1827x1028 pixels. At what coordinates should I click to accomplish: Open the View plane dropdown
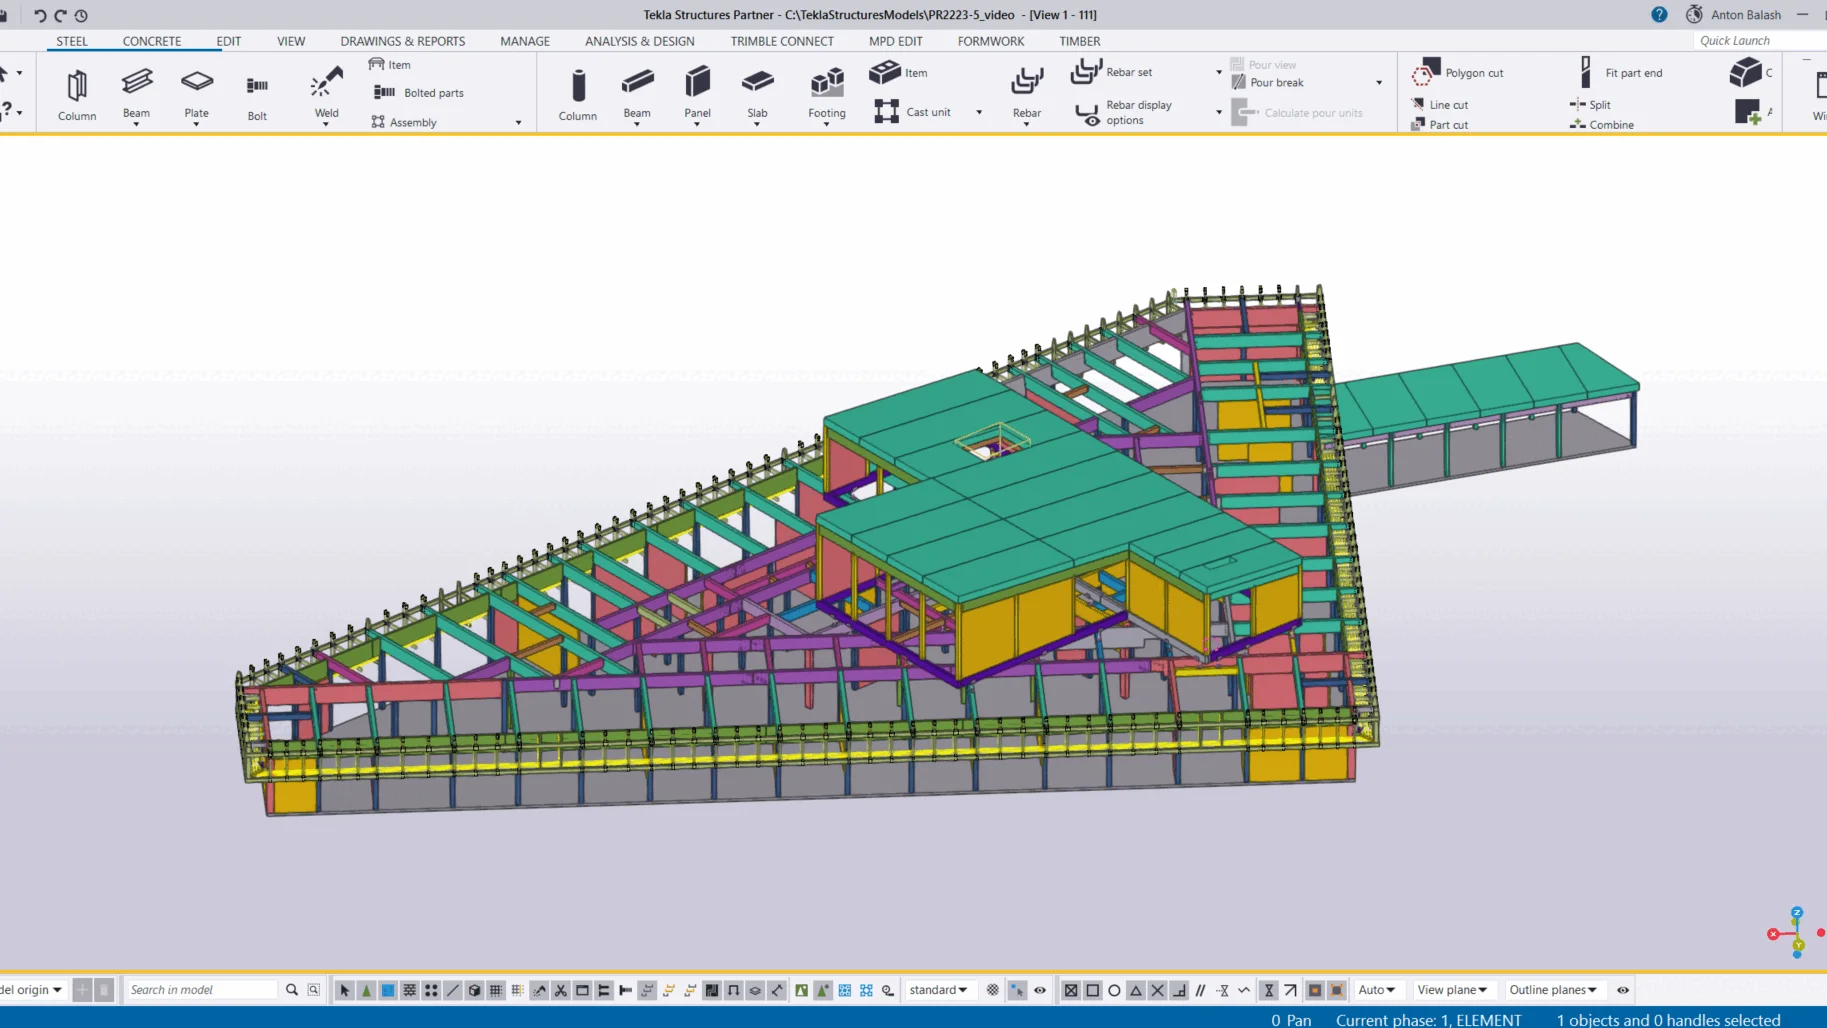[x=1451, y=990]
